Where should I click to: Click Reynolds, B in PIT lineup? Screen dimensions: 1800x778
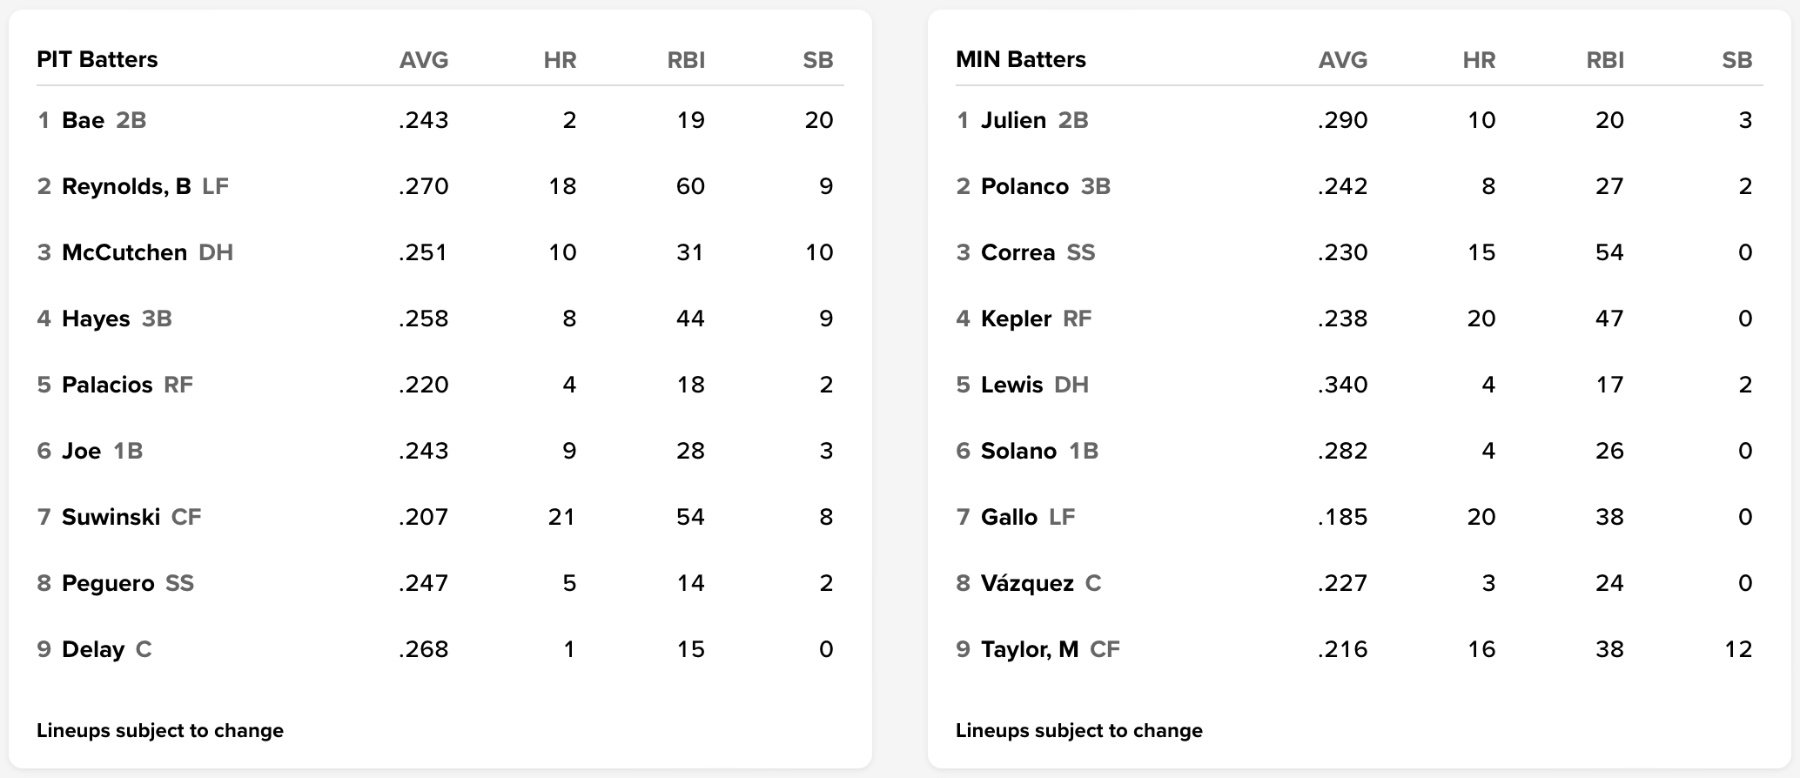point(126,186)
